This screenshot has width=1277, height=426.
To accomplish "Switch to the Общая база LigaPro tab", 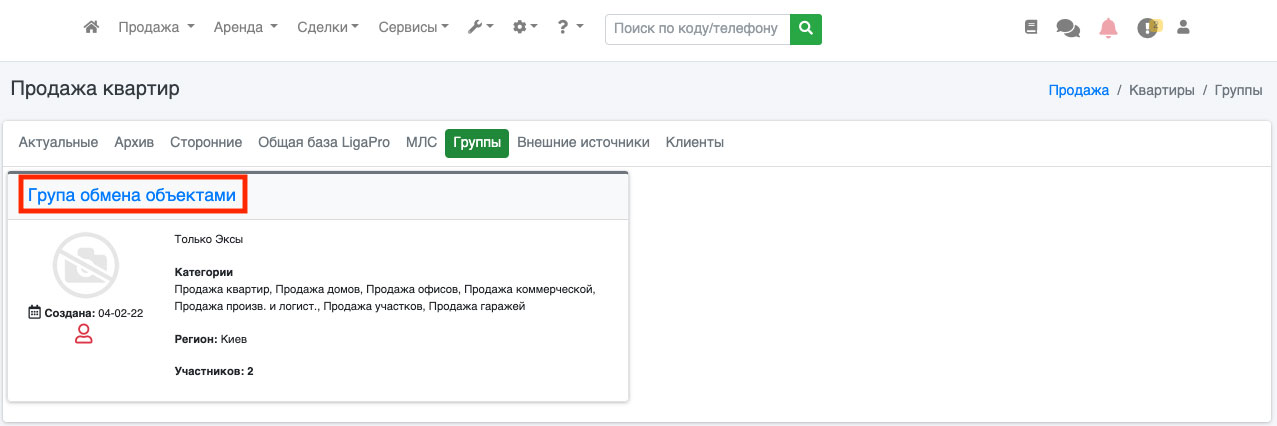I will [324, 143].
